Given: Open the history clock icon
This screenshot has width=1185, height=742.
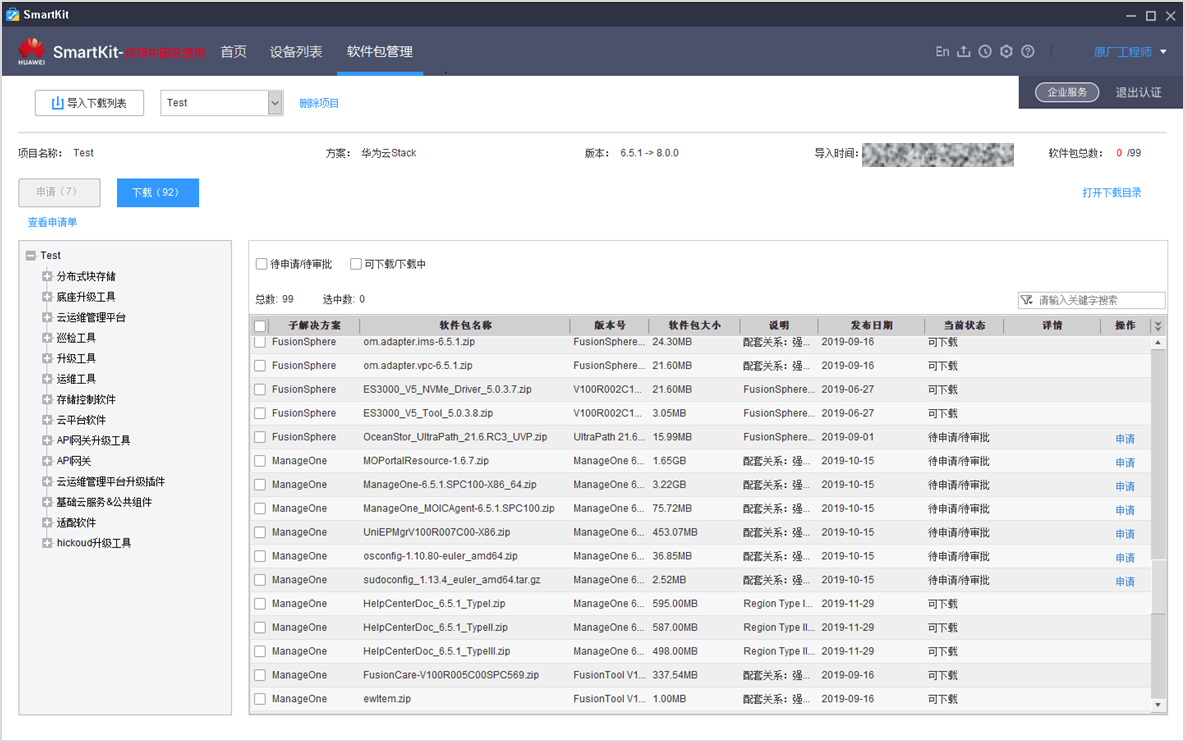Looking at the screenshot, I should [985, 51].
